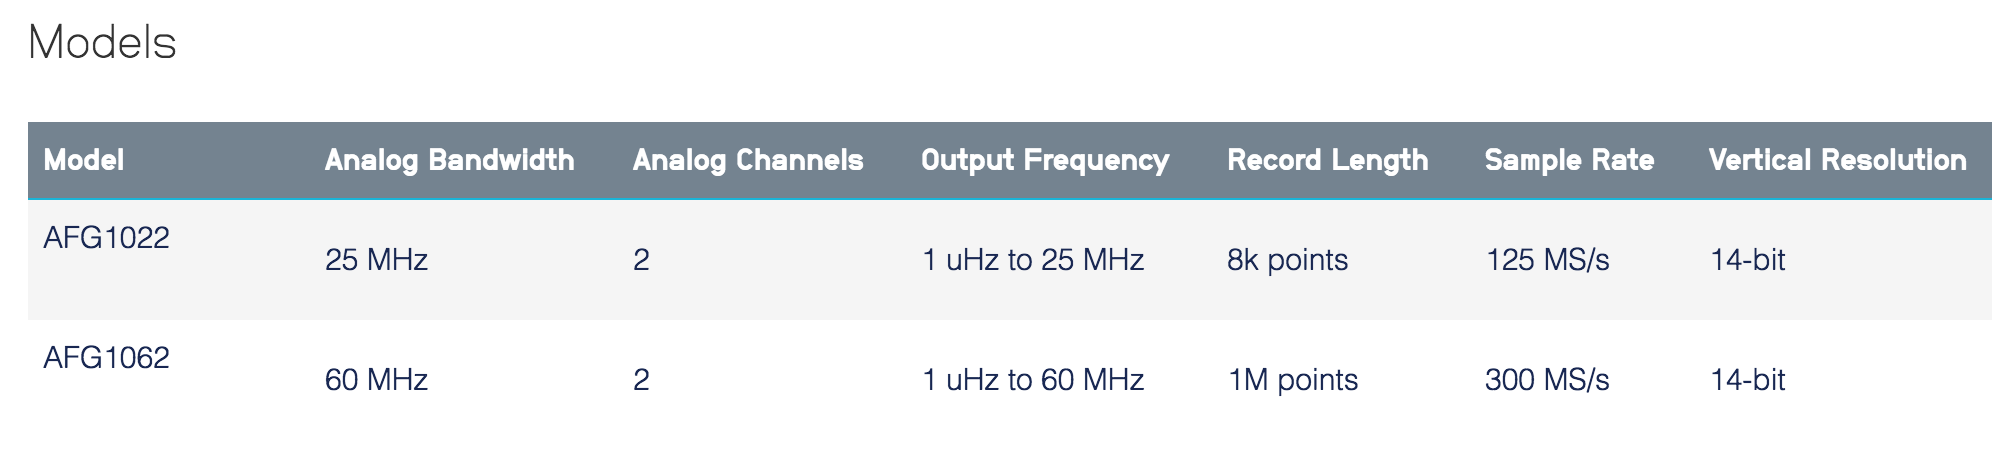Click the 1 uHz to 25 MHz cell
1992x454 pixels.
coord(1032,260)
